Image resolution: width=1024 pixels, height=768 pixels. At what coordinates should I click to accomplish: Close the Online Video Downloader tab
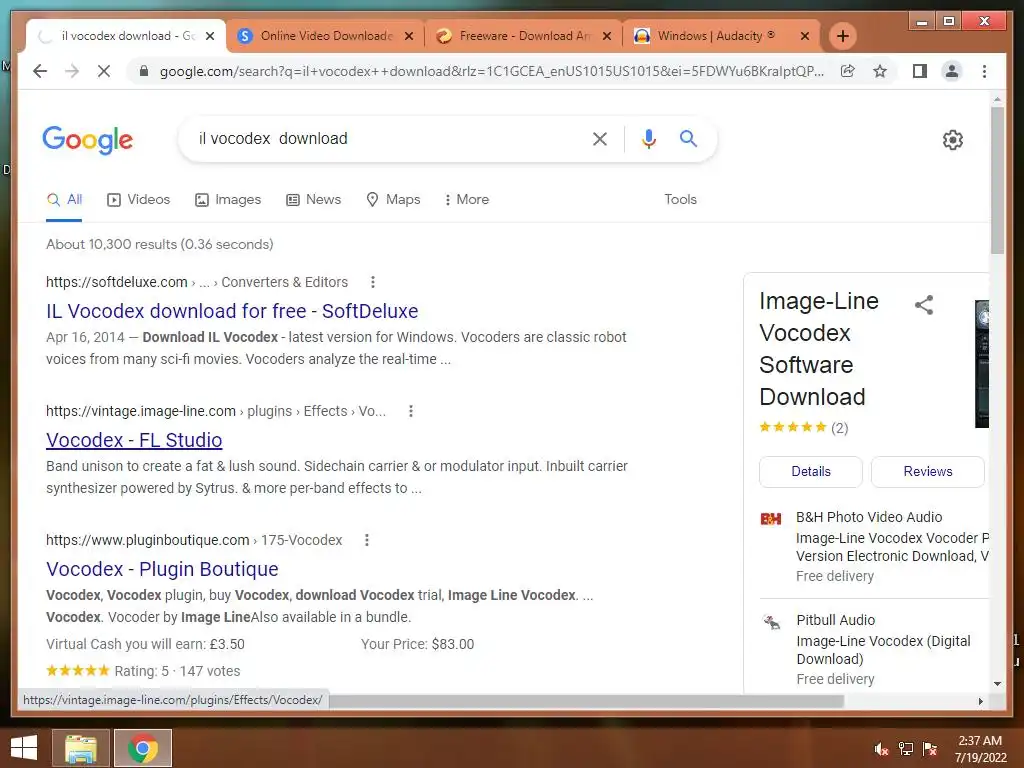point(409,36)
